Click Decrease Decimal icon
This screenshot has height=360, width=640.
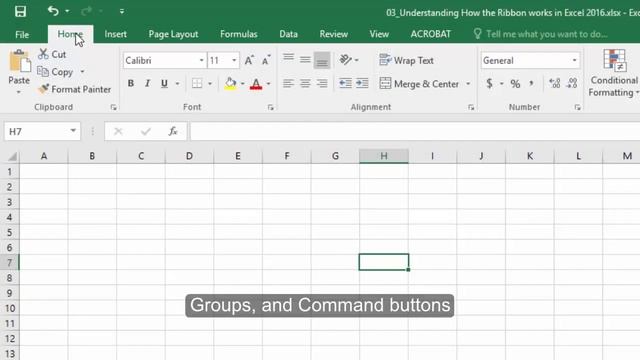(572, 84)
